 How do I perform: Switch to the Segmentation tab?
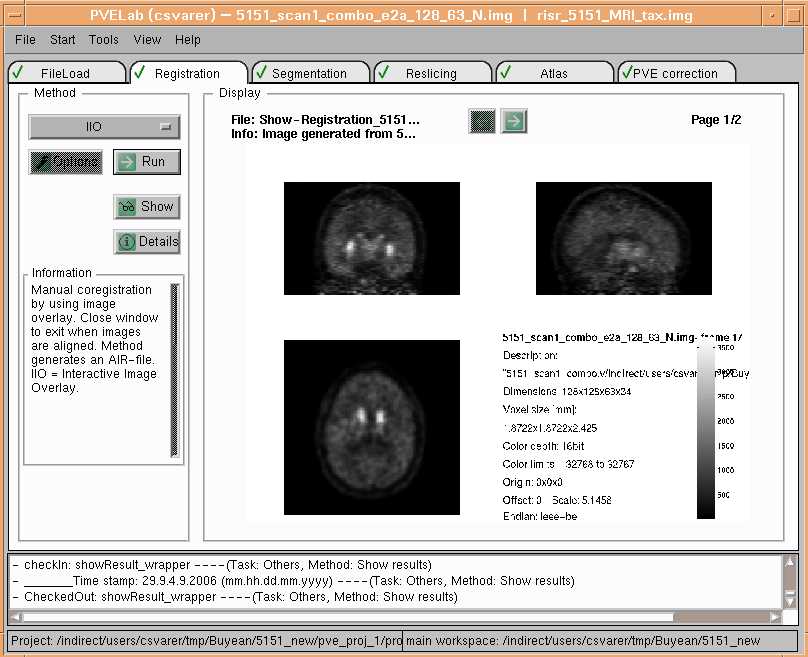coord(308,73)
